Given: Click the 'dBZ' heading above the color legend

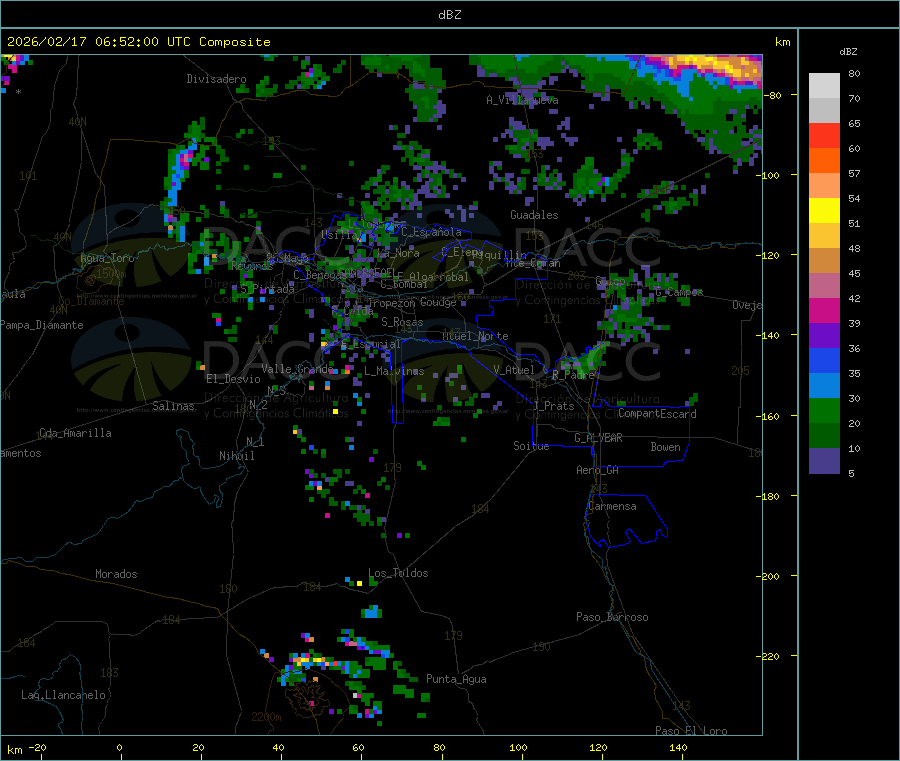Looking at the screenshot, I should tap(848, 52).
